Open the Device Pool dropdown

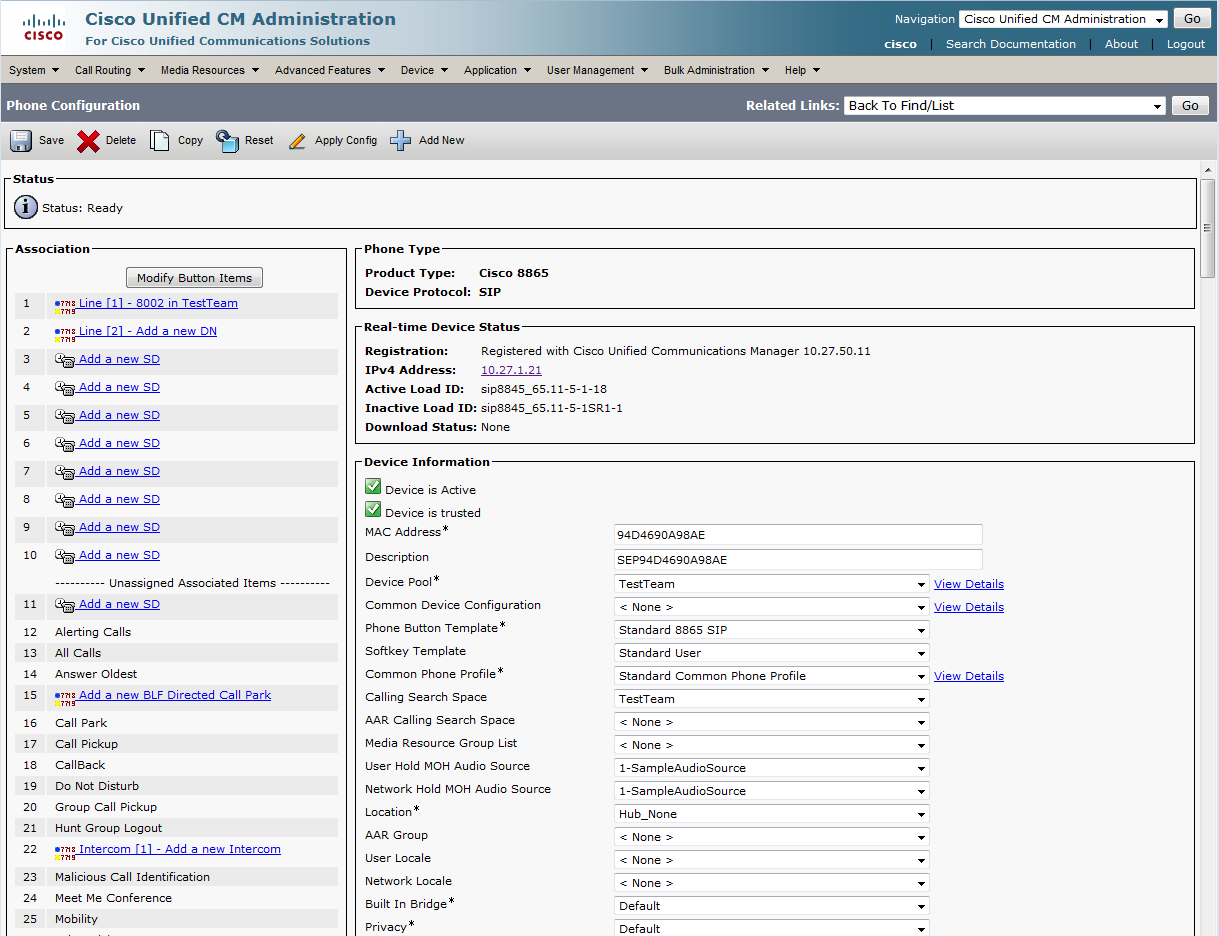pos(771,584)
